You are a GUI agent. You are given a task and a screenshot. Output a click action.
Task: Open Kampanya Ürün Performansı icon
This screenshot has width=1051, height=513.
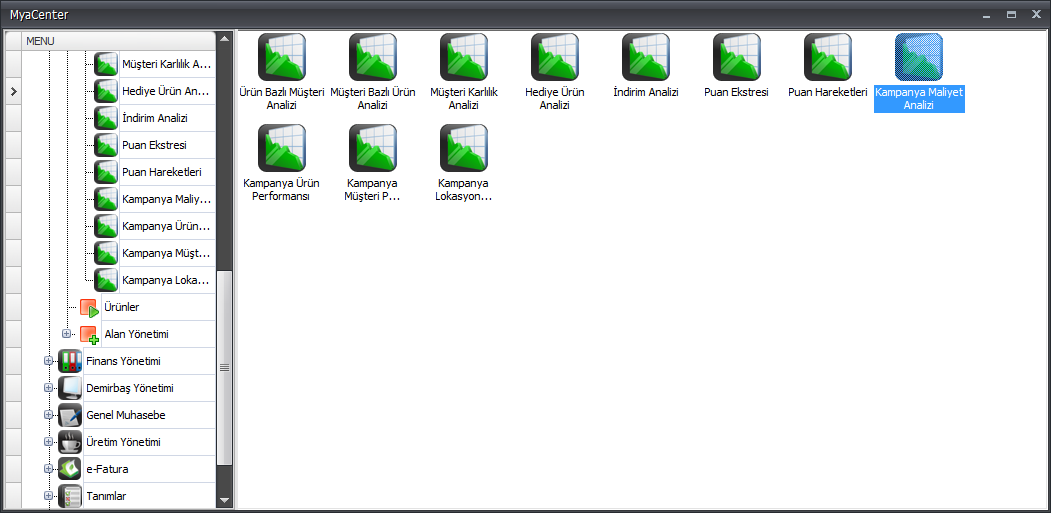[x=282, y=148]
